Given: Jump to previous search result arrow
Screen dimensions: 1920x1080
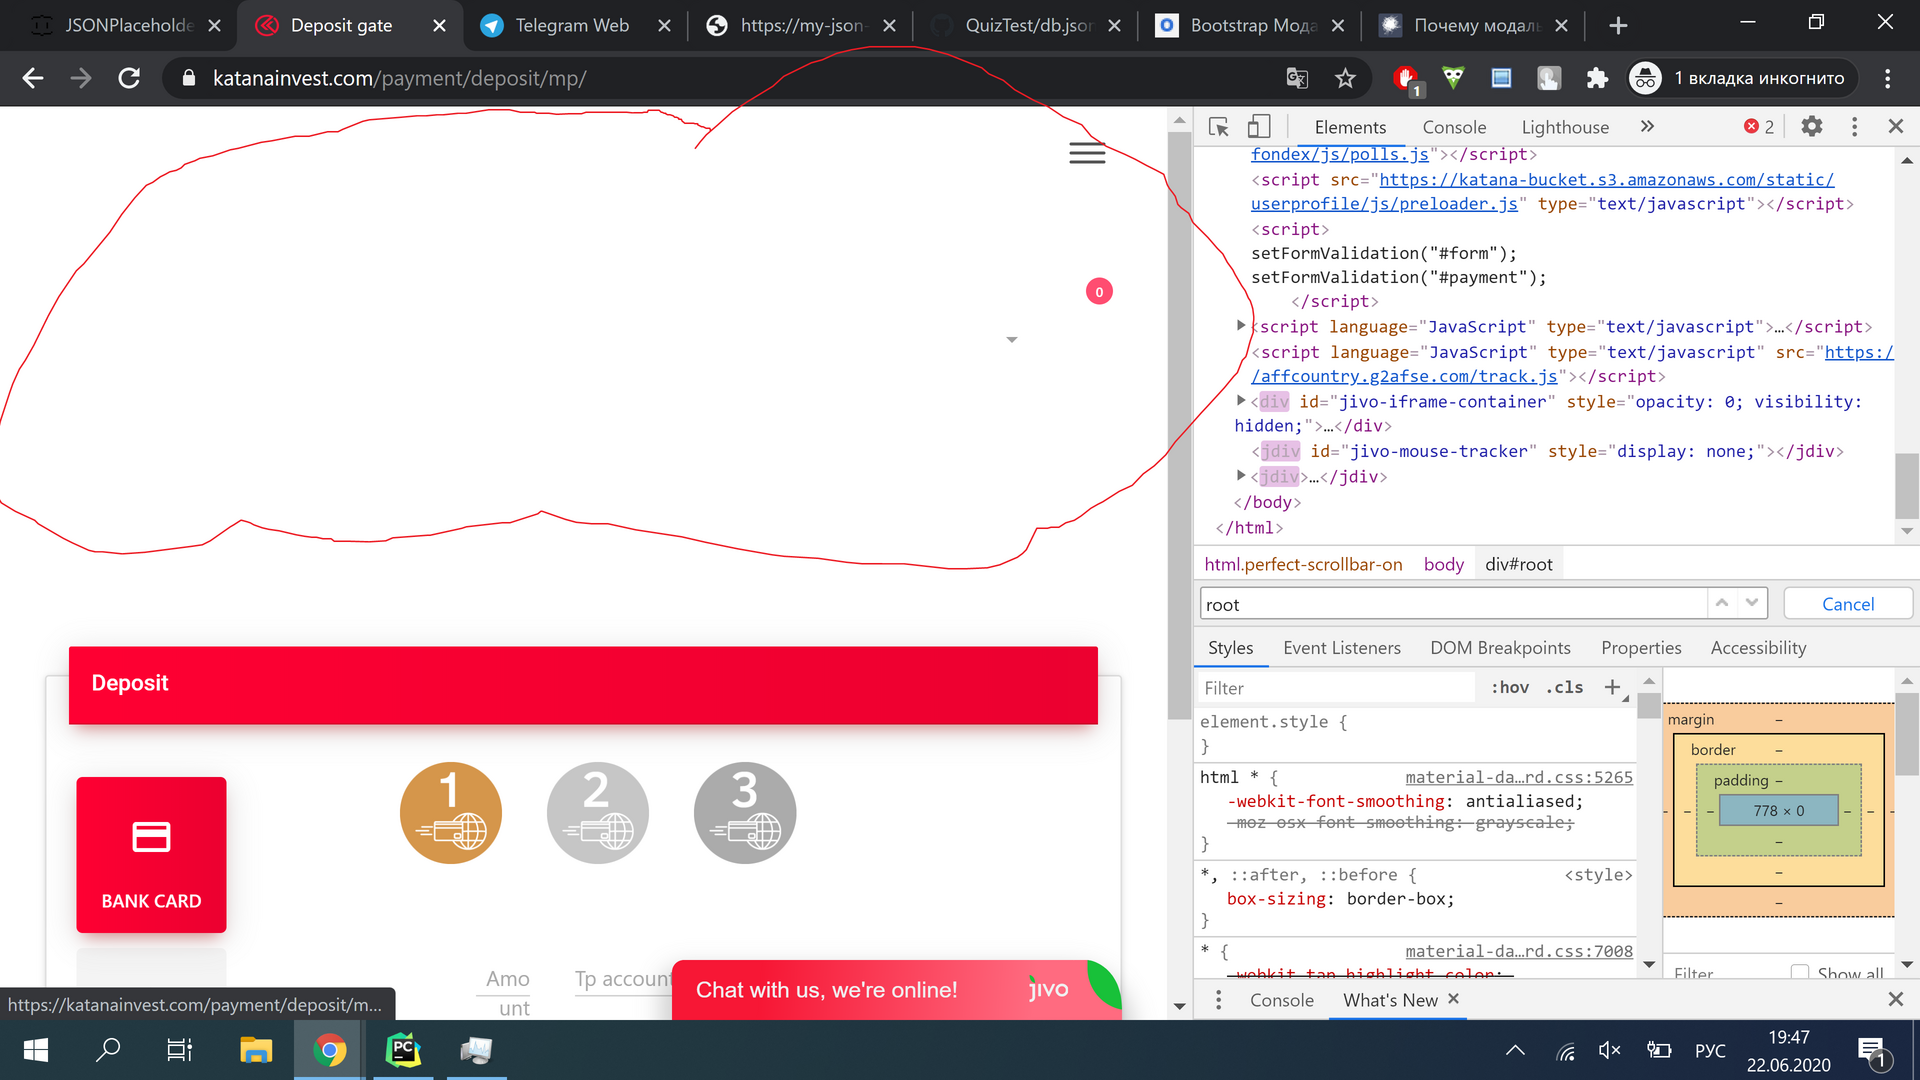Looking at the screenshot, I should 1722,603.
